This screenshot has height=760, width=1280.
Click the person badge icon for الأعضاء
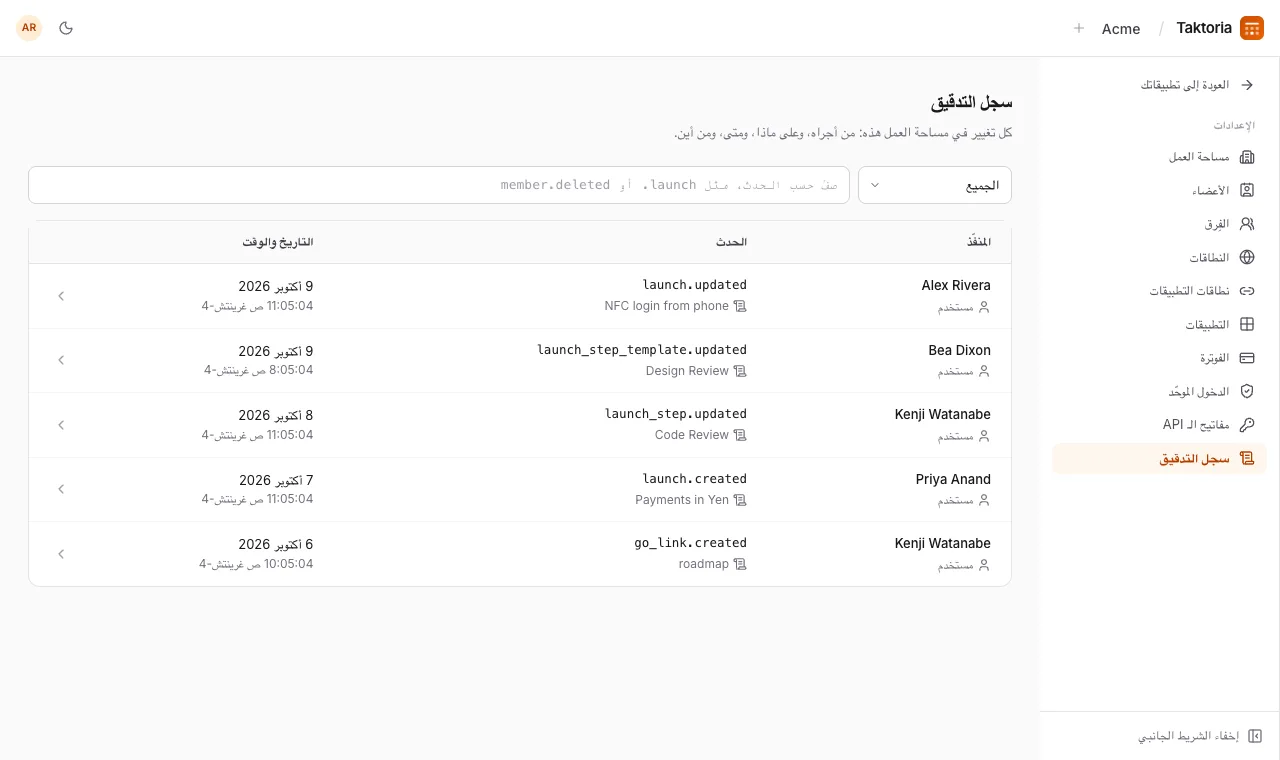[1247, 190]
